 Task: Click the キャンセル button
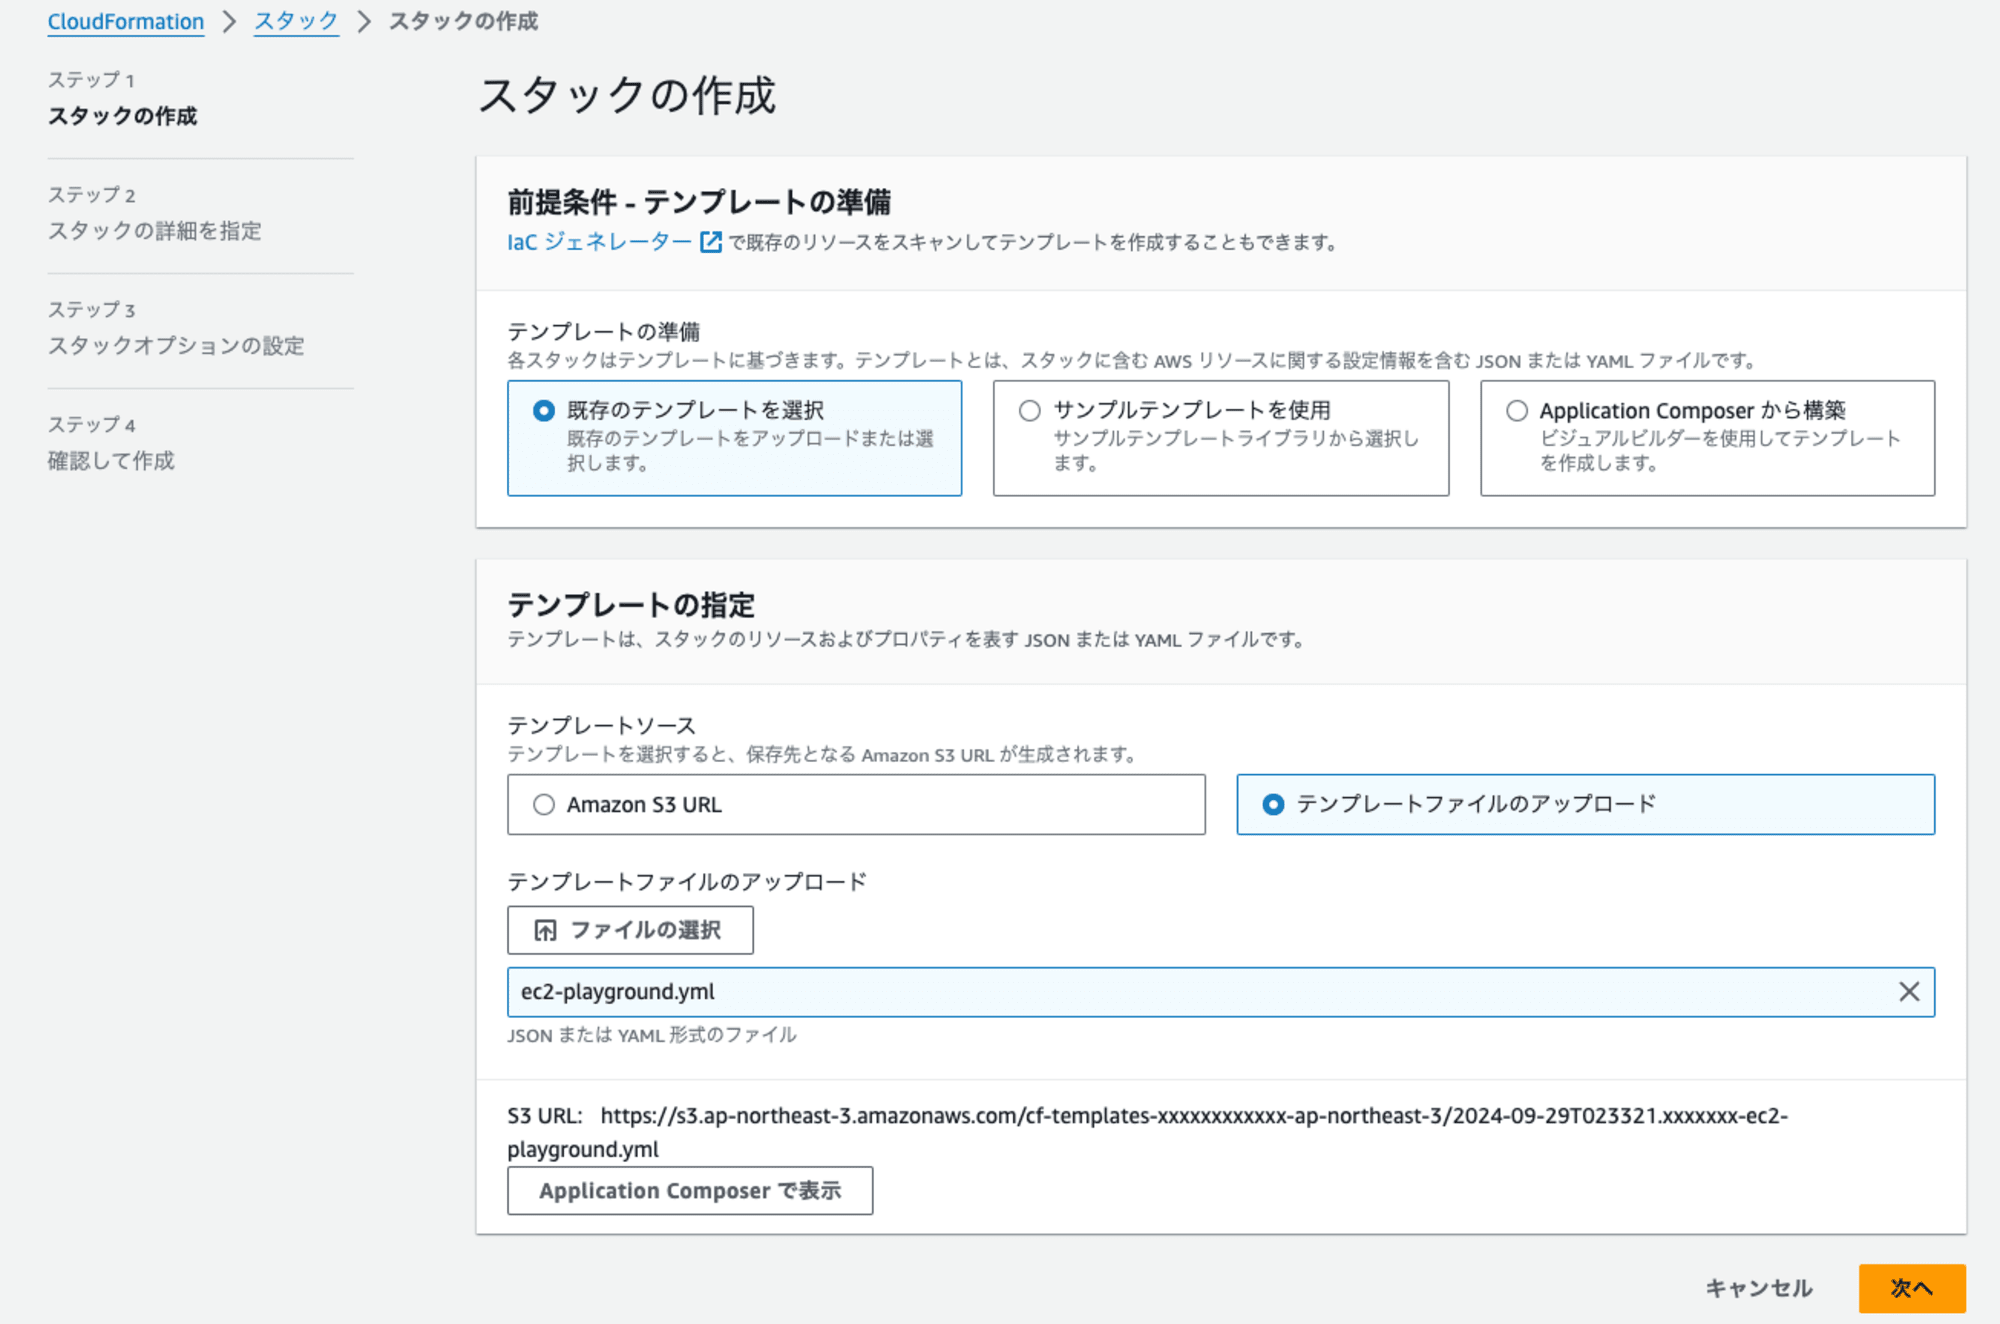[1759, 1288]
